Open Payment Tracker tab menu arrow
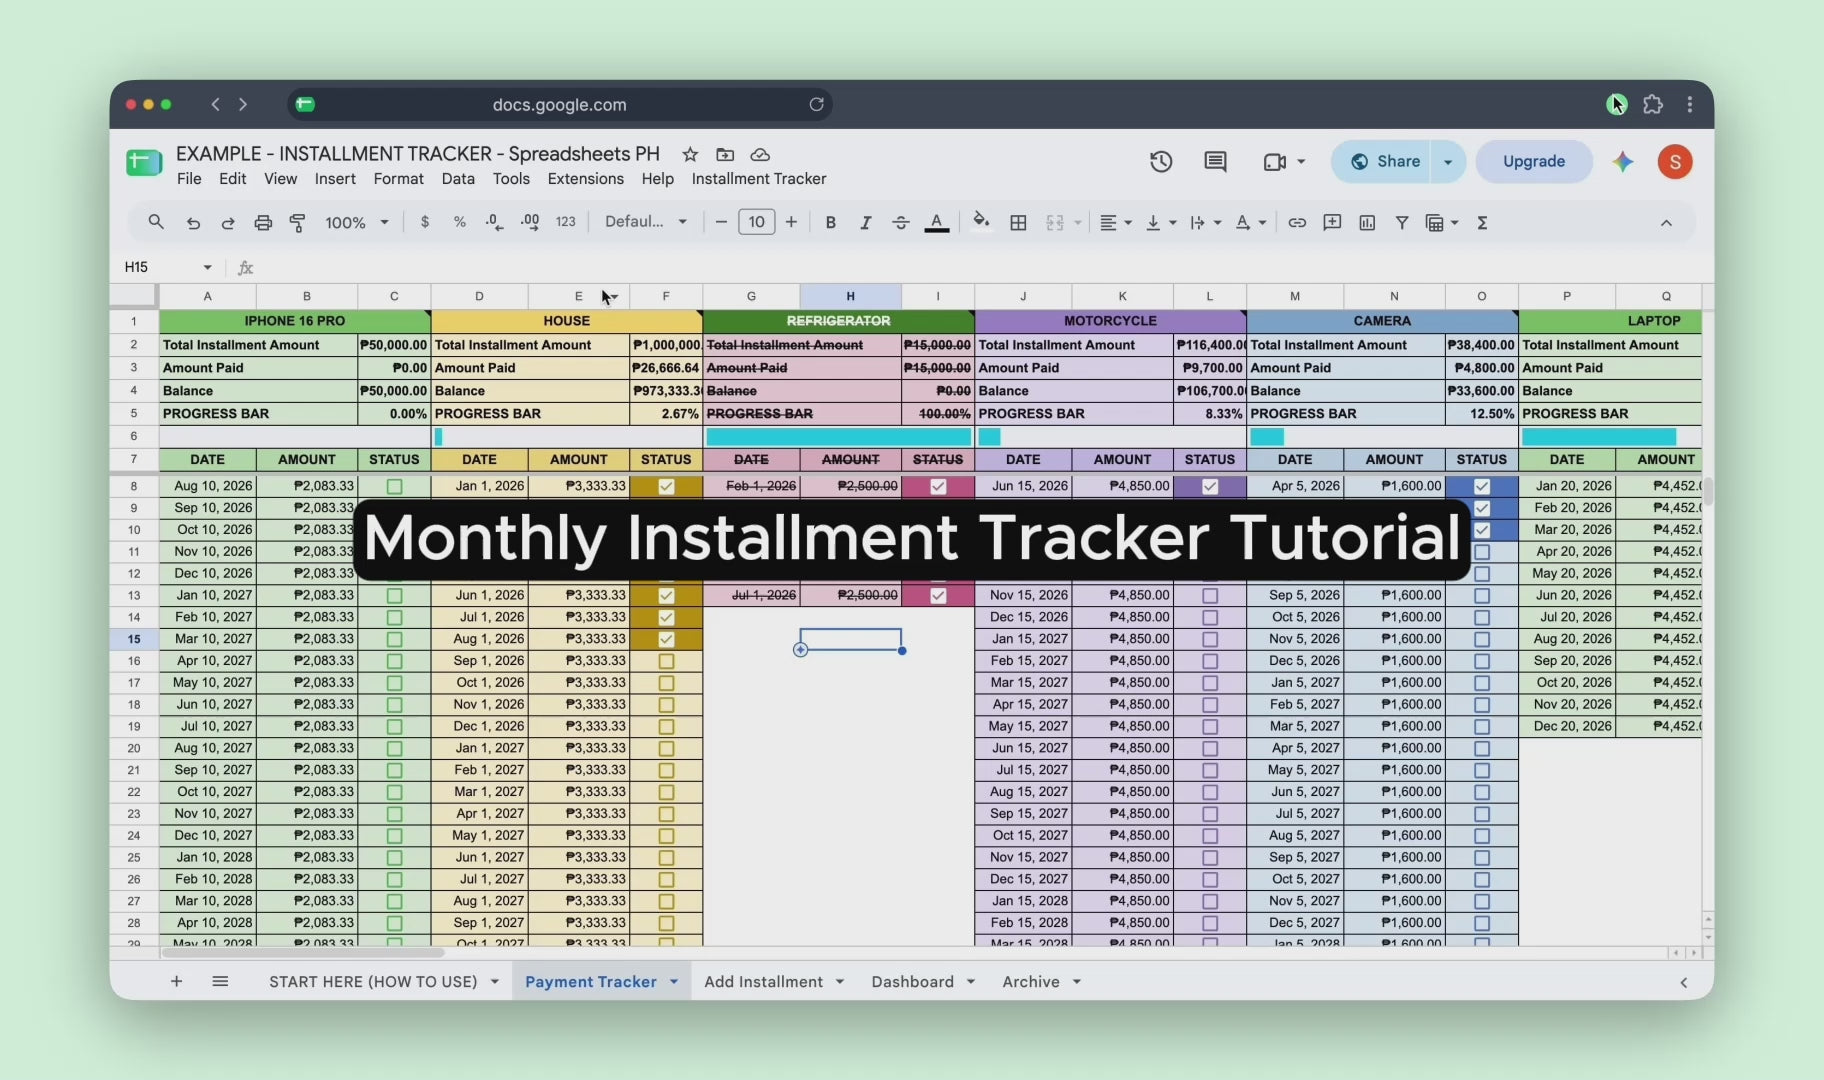 [674, 982]
